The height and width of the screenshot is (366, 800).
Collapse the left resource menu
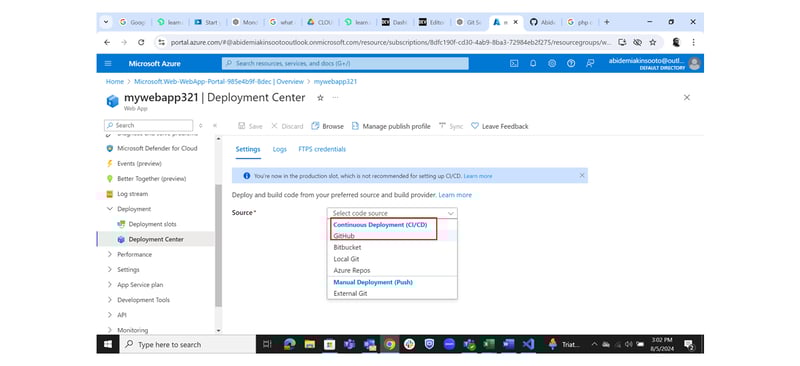[215, 125]
